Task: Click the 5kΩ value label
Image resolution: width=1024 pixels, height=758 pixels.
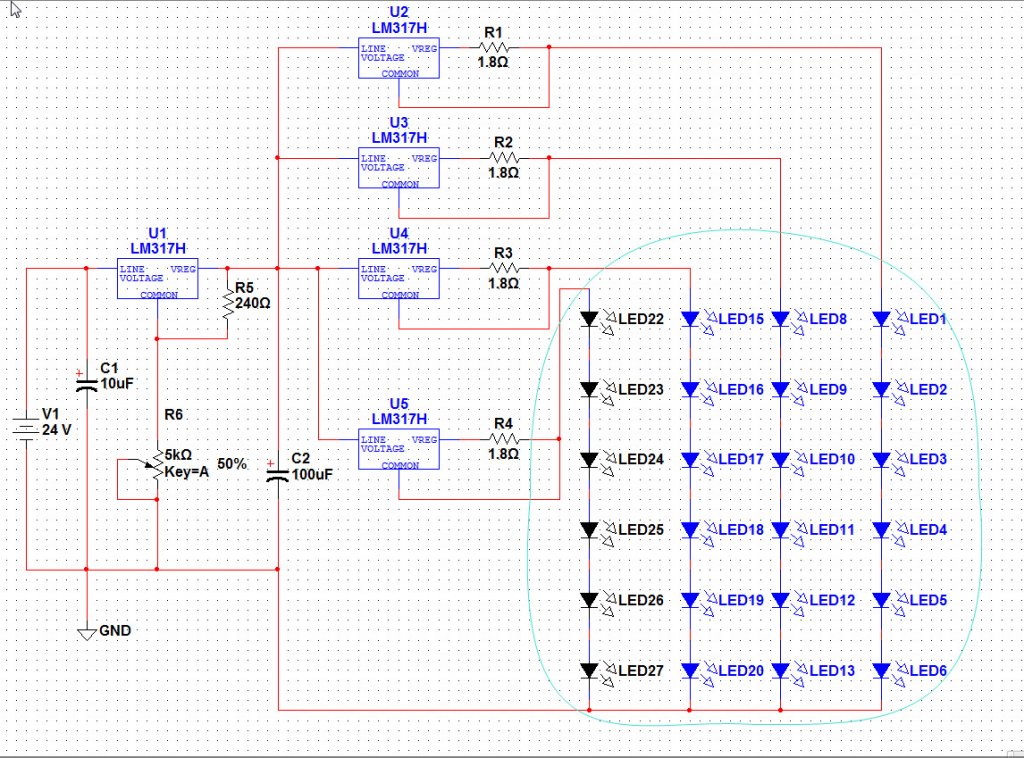Action: point(178,455)
